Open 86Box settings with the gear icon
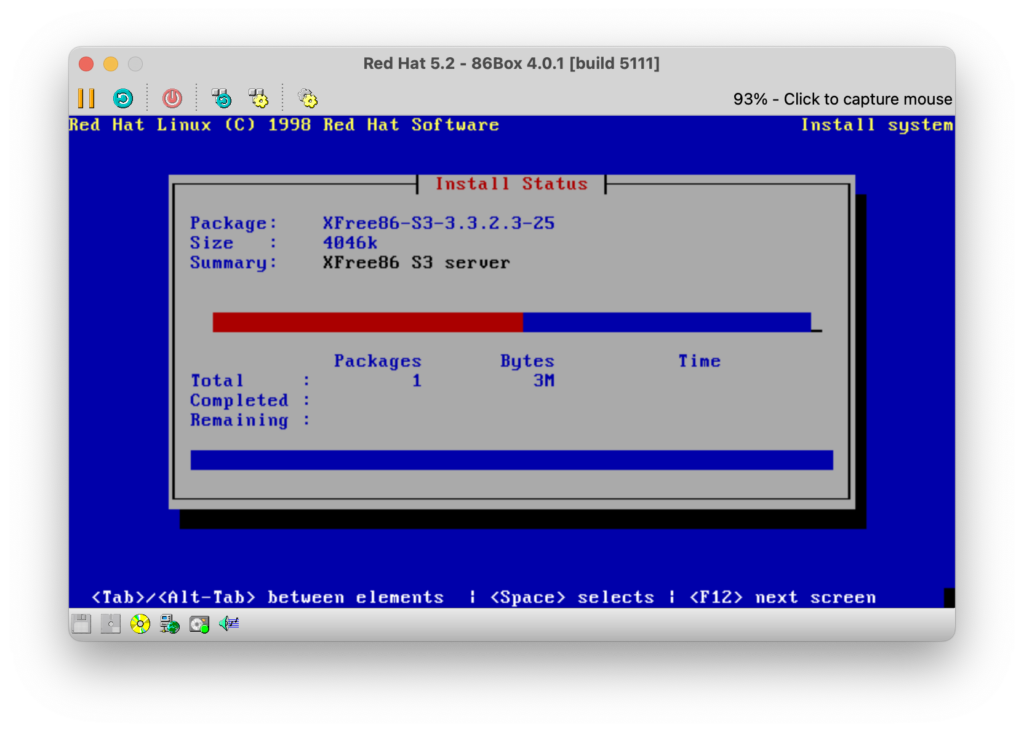The height and width of the screenshot is (732, 1024). 308,99
